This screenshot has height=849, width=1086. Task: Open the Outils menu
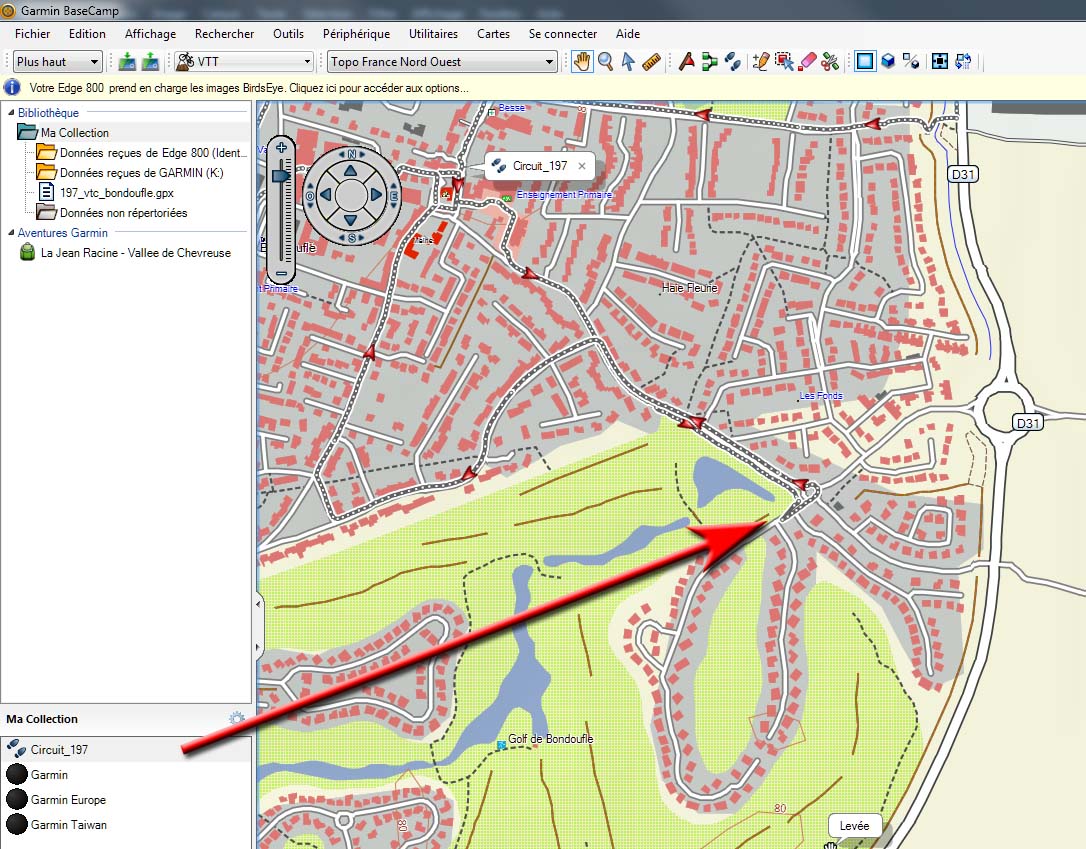(x=288, y=33)
